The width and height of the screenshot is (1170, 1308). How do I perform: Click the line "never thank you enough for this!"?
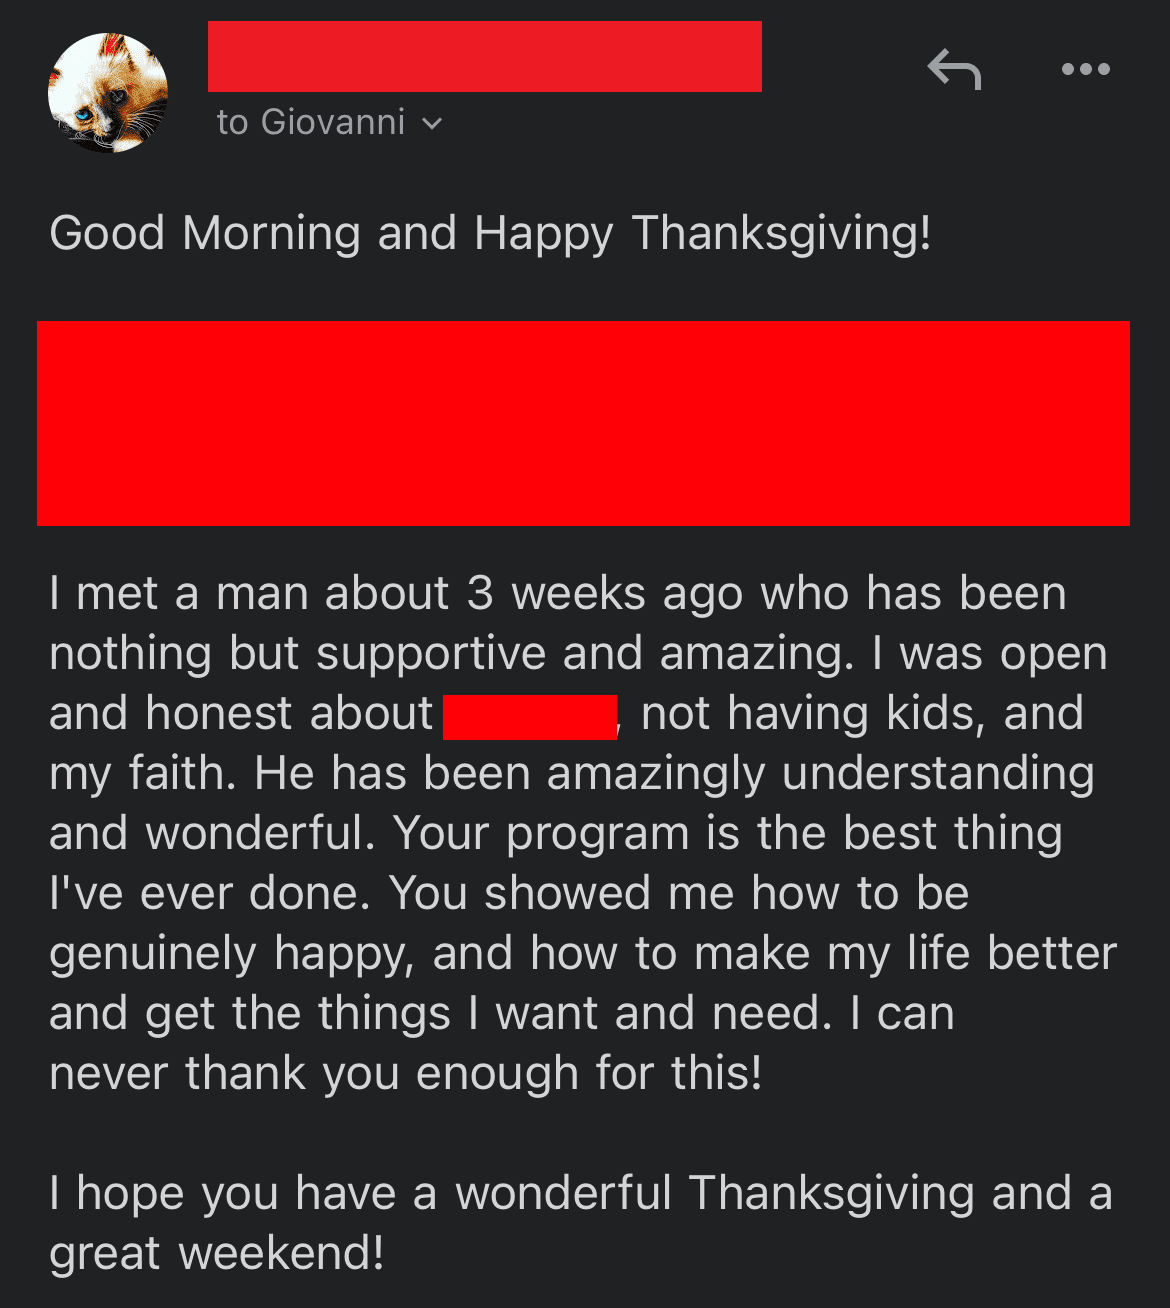405,1073
